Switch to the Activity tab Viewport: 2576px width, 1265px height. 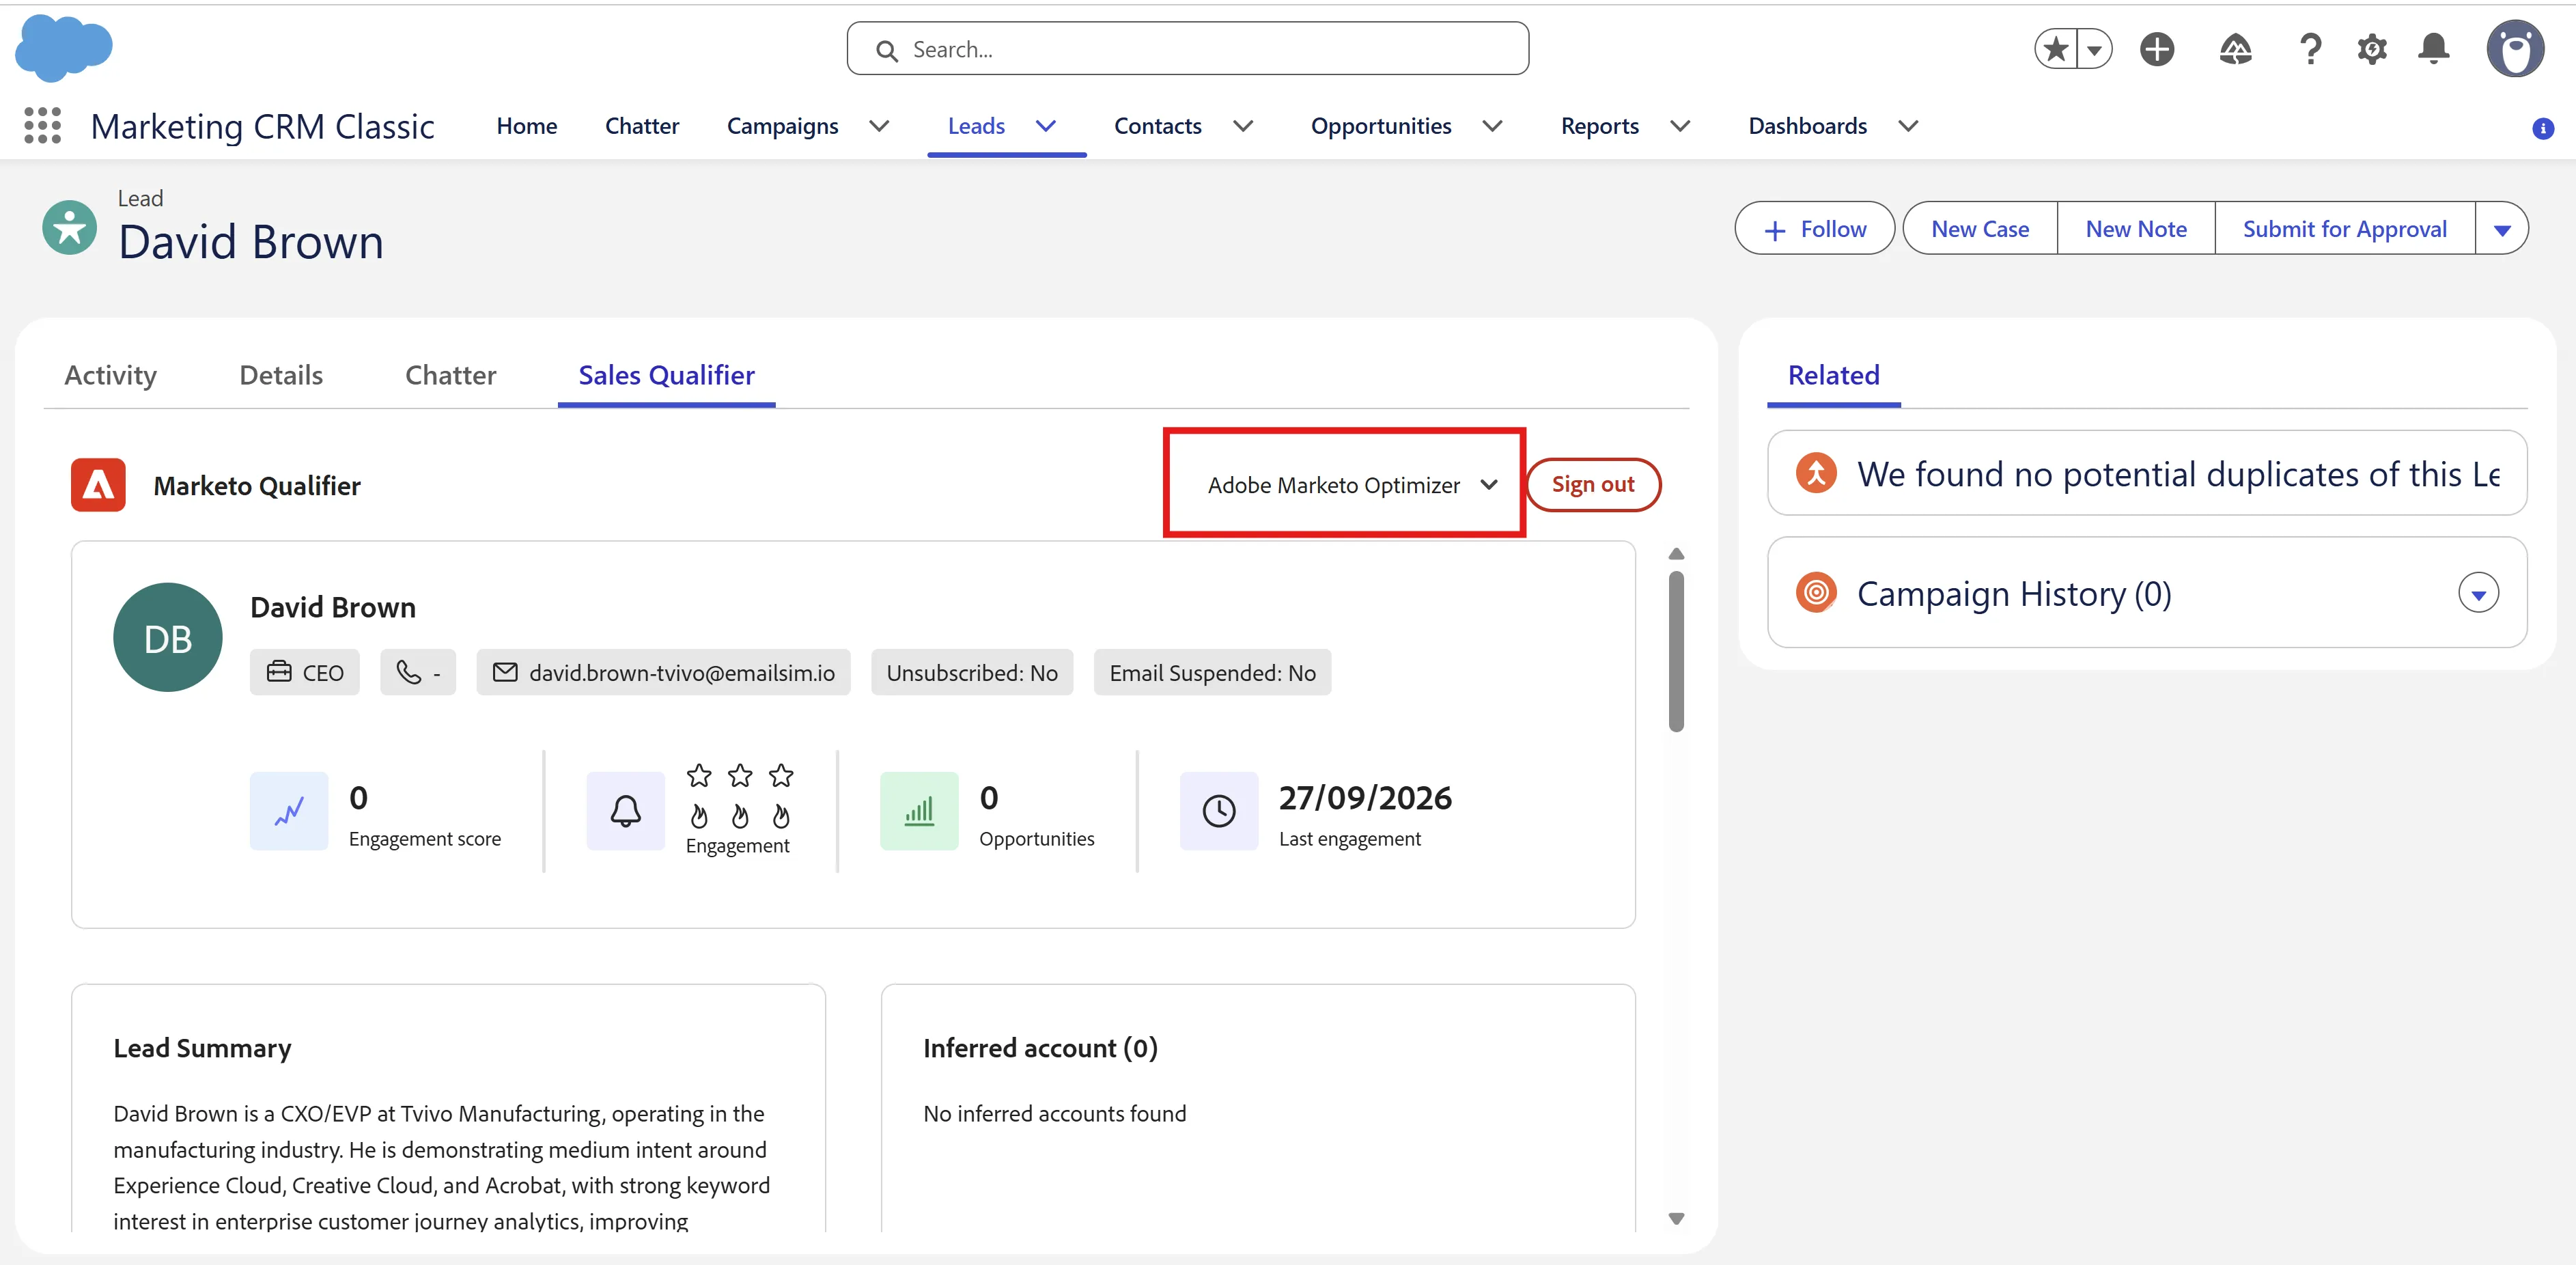coord(111,375)
